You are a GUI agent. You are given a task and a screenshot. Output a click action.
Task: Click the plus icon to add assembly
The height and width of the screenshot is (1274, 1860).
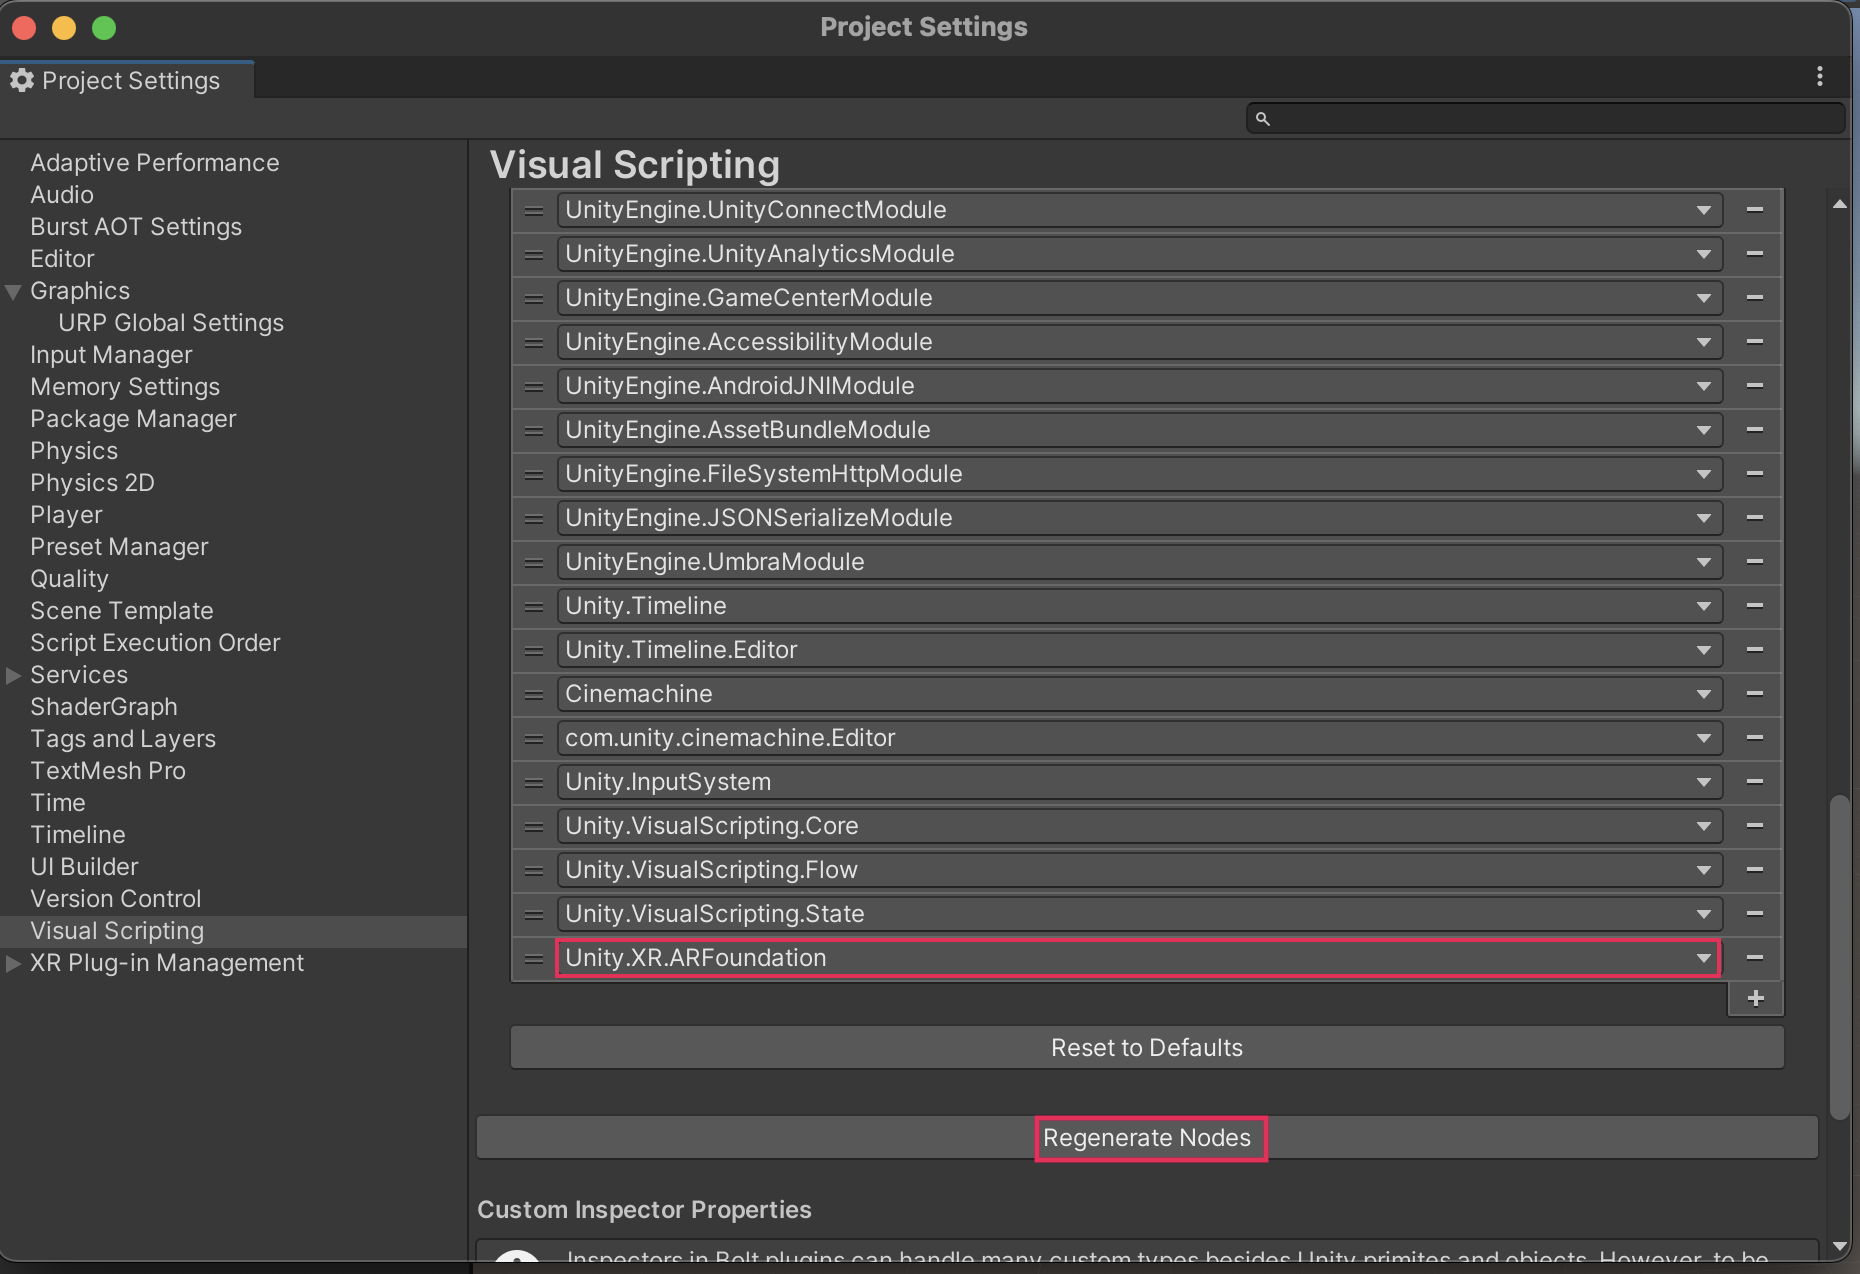[x=1755, y=998]
